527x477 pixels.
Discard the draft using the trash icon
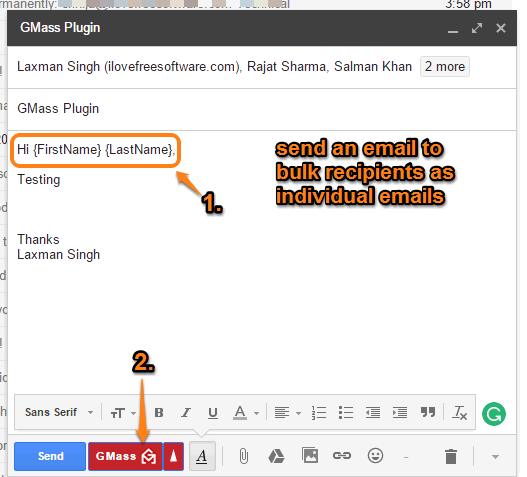pos(451,456)
